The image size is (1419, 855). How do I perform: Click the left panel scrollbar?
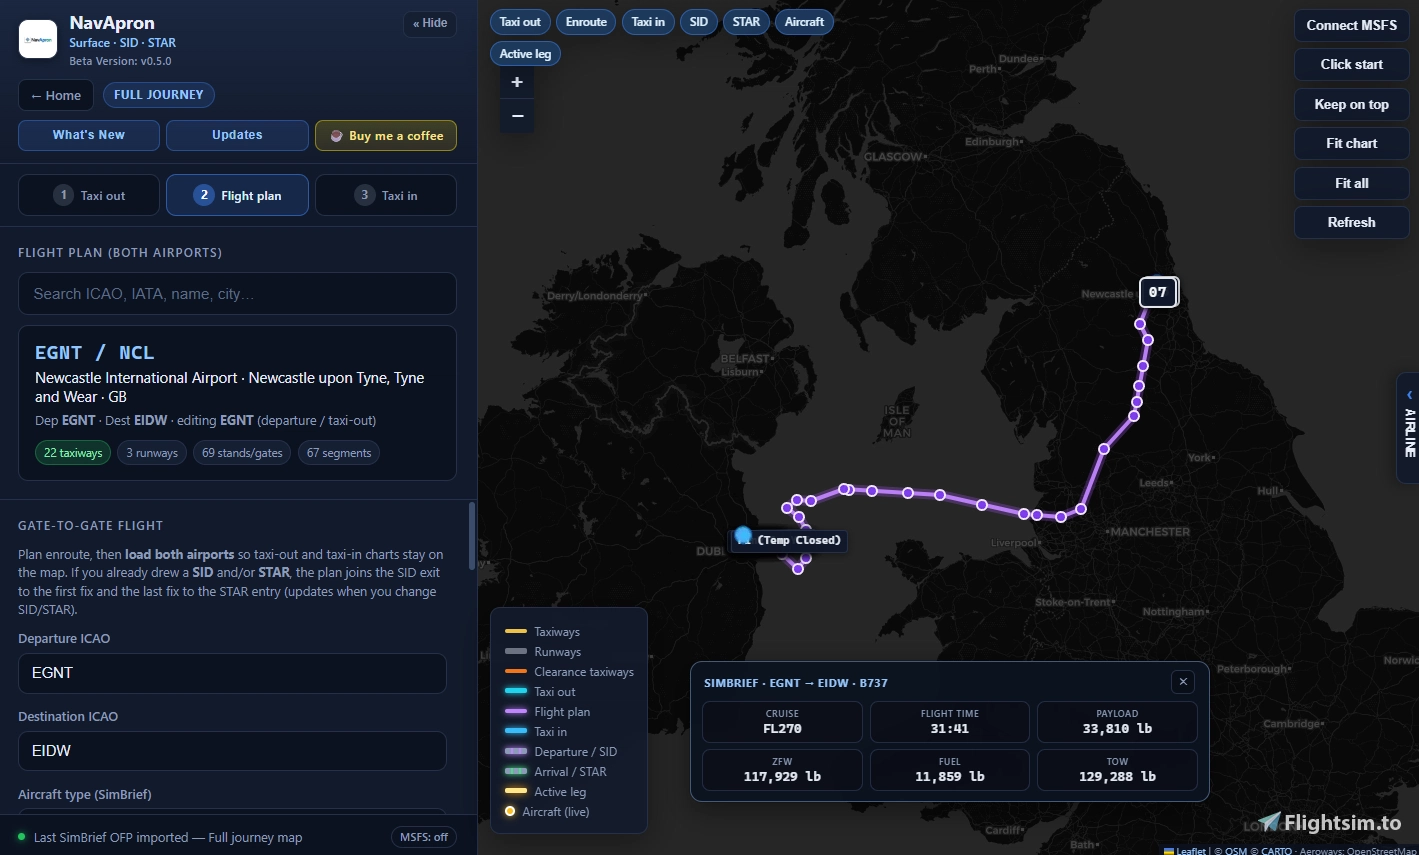coord(472,535)
